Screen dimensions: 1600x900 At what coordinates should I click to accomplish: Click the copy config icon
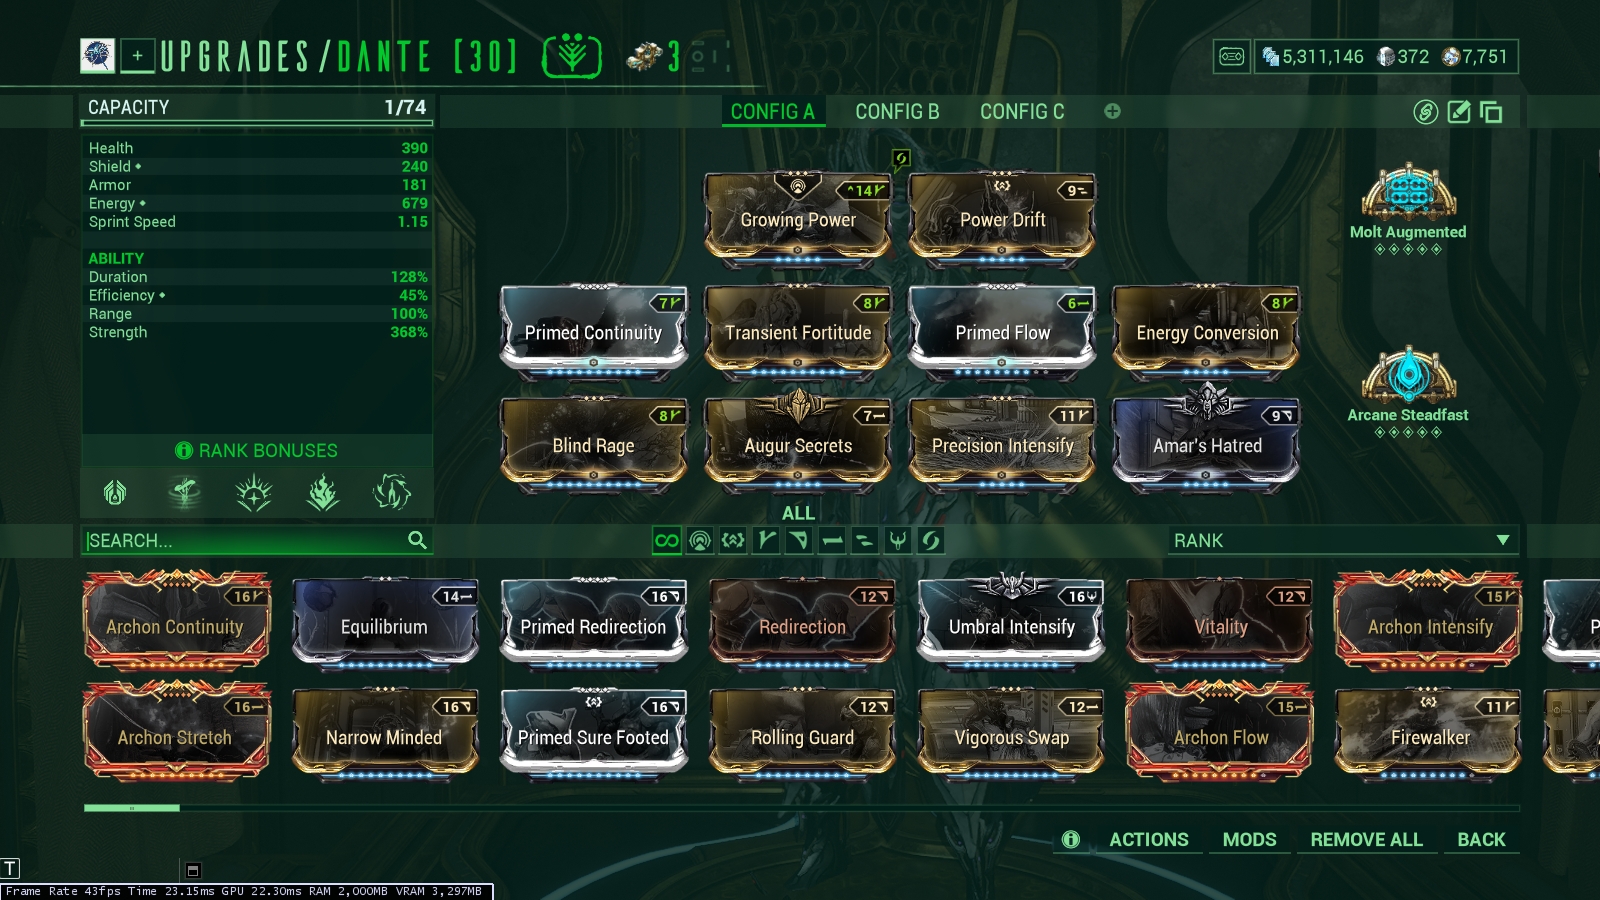(x=1491, y=112)
